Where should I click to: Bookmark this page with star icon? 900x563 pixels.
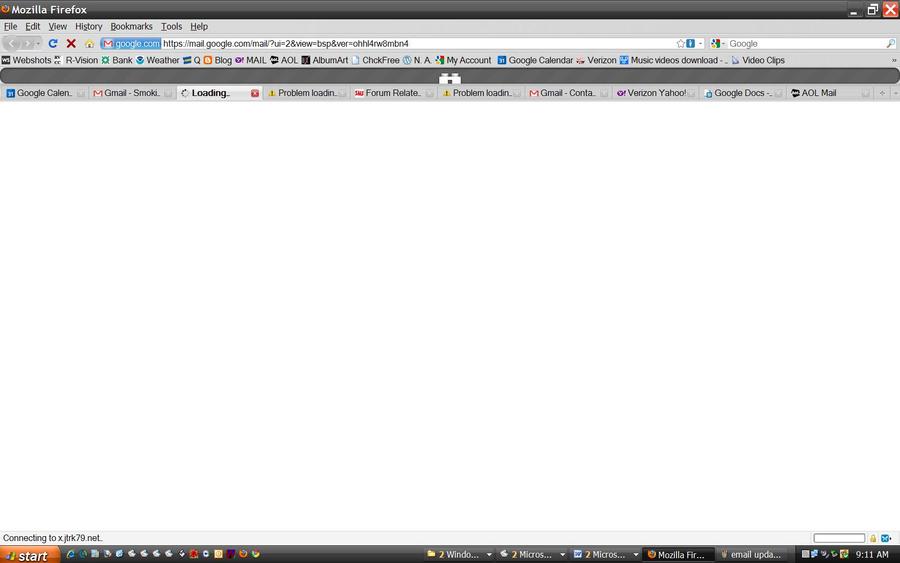point(681,44)
